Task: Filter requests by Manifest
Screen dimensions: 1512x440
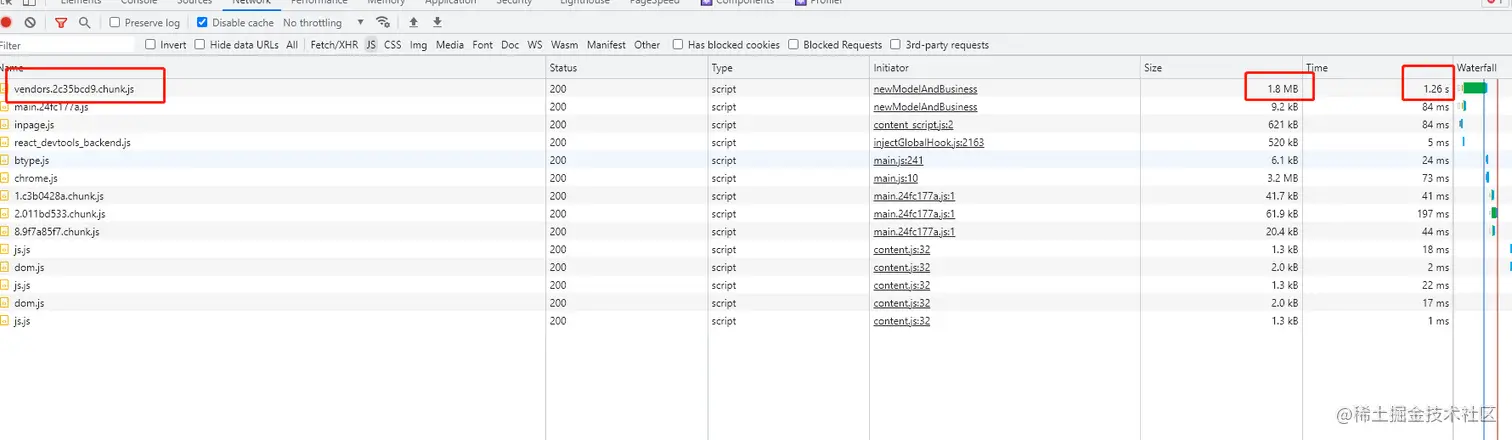Action: 606,45
